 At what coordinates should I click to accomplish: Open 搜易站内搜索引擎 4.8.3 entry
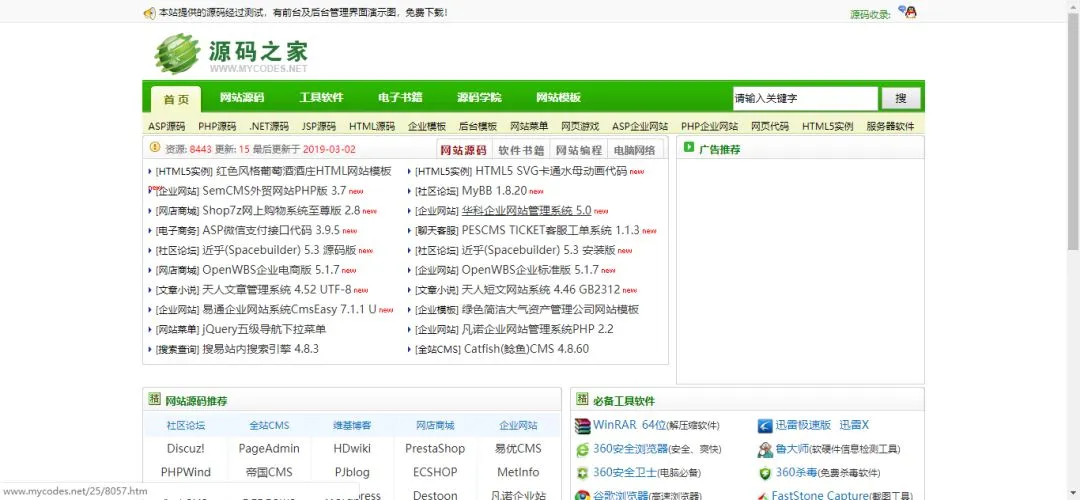pos(260,349)
